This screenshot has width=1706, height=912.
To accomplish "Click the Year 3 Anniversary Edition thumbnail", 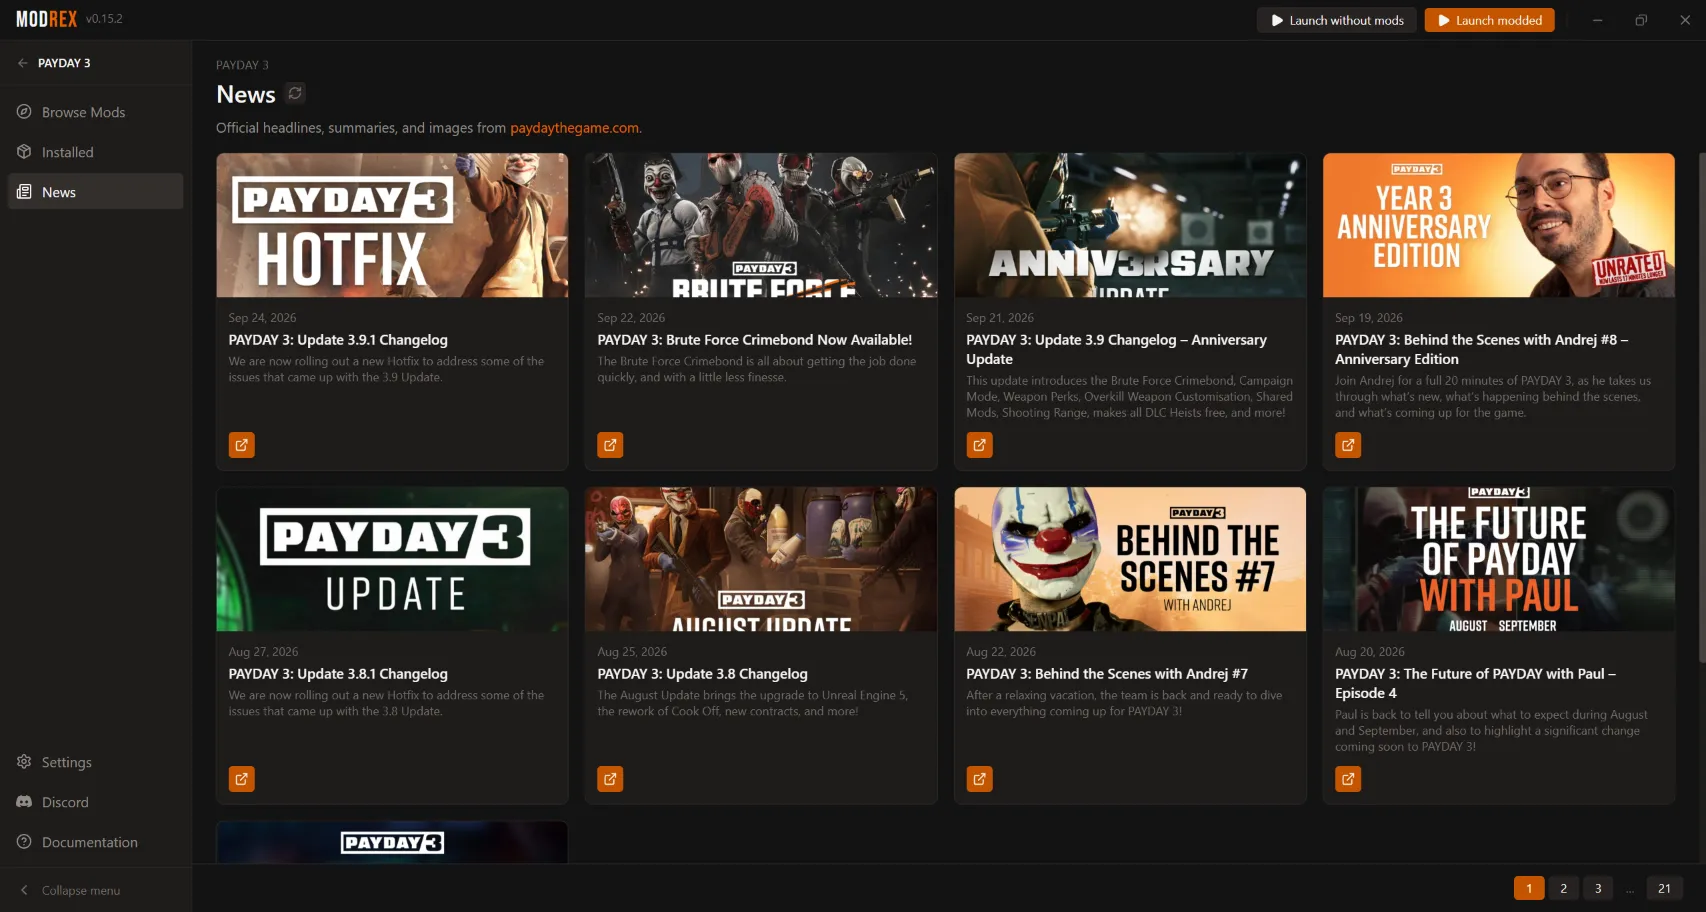I will (1499, 225).
